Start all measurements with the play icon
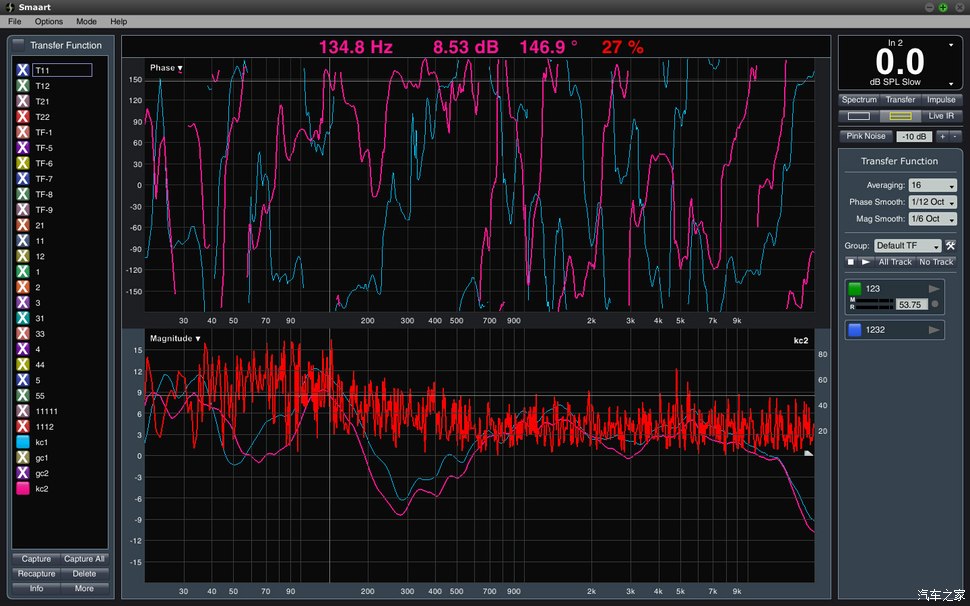 click(x=865, y=262)
